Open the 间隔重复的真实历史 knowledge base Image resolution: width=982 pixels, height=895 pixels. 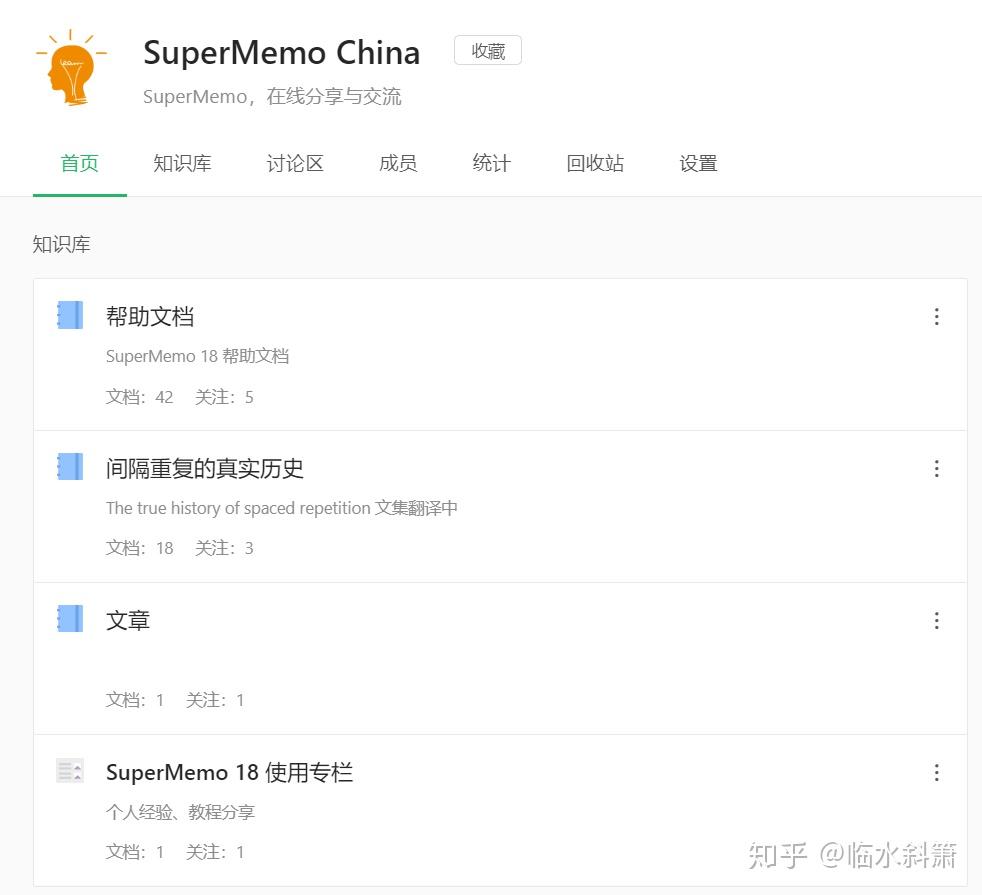click(x=206, y=468)
